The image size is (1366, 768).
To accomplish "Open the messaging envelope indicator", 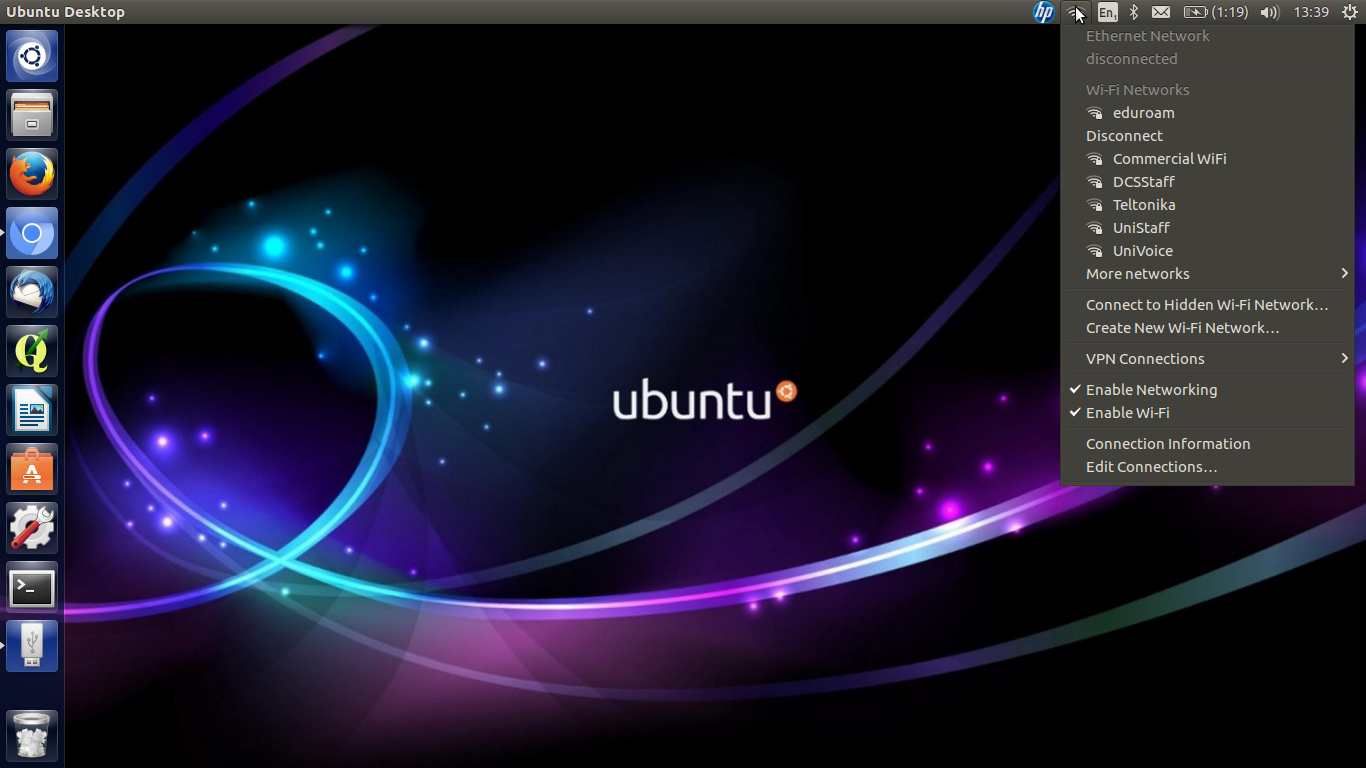I will pos(1160,12).
